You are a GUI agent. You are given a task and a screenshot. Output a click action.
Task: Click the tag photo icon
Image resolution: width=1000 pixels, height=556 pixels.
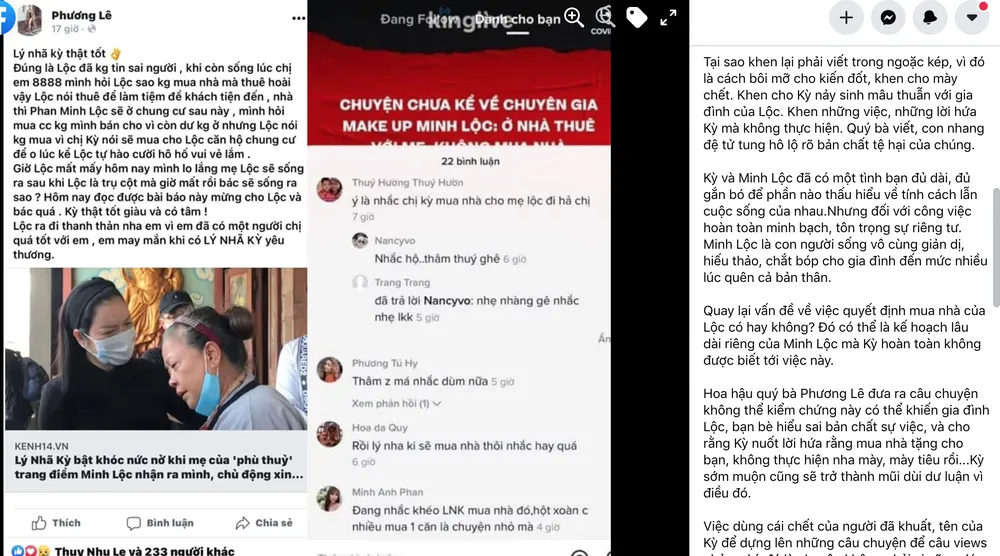click(x=636, y=17)
